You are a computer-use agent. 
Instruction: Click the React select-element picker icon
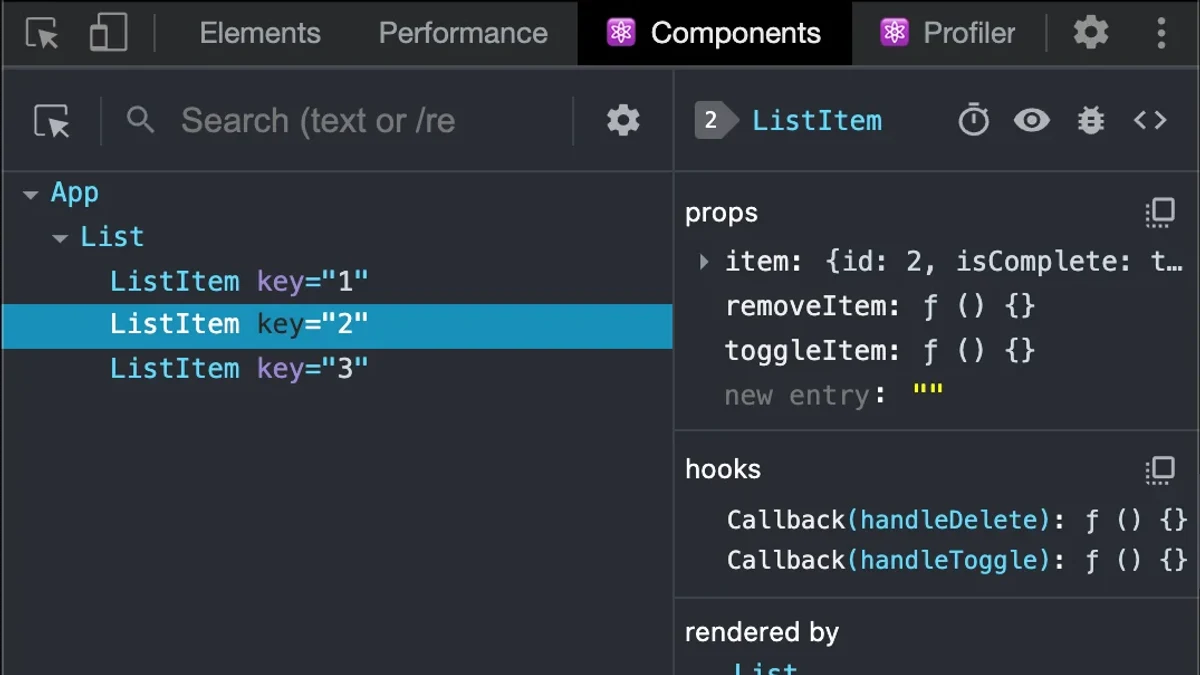click(x=52, y=121)
